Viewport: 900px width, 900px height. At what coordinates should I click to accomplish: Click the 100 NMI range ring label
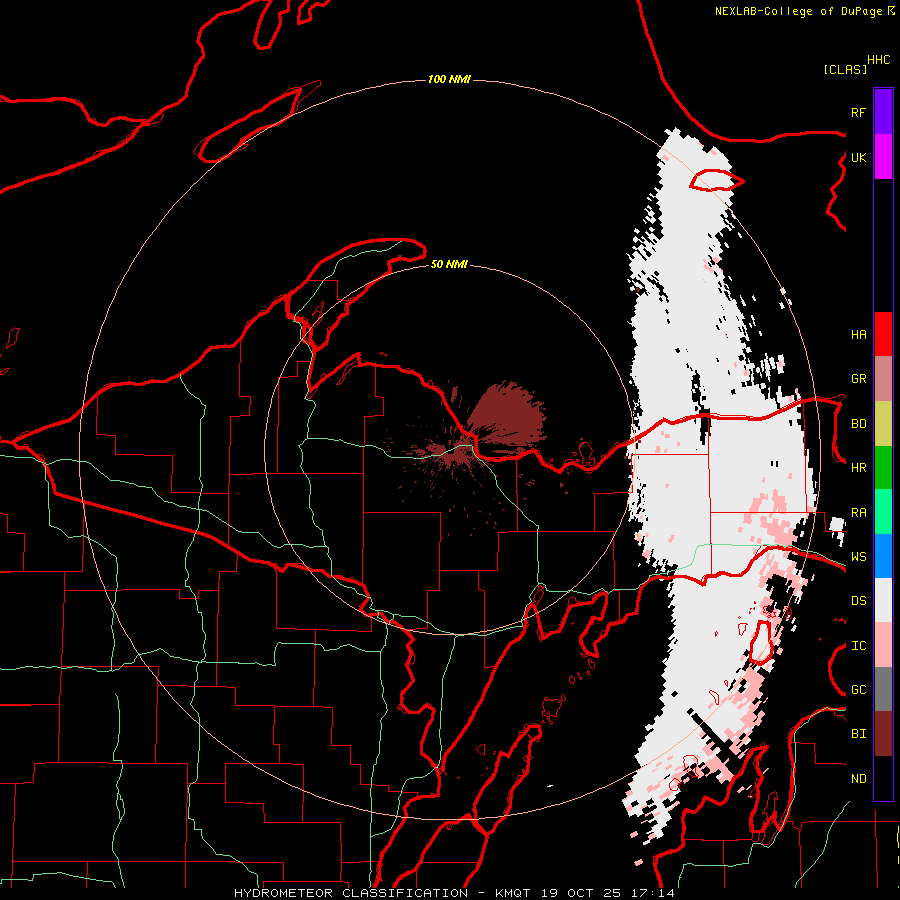tap(449, 79)
